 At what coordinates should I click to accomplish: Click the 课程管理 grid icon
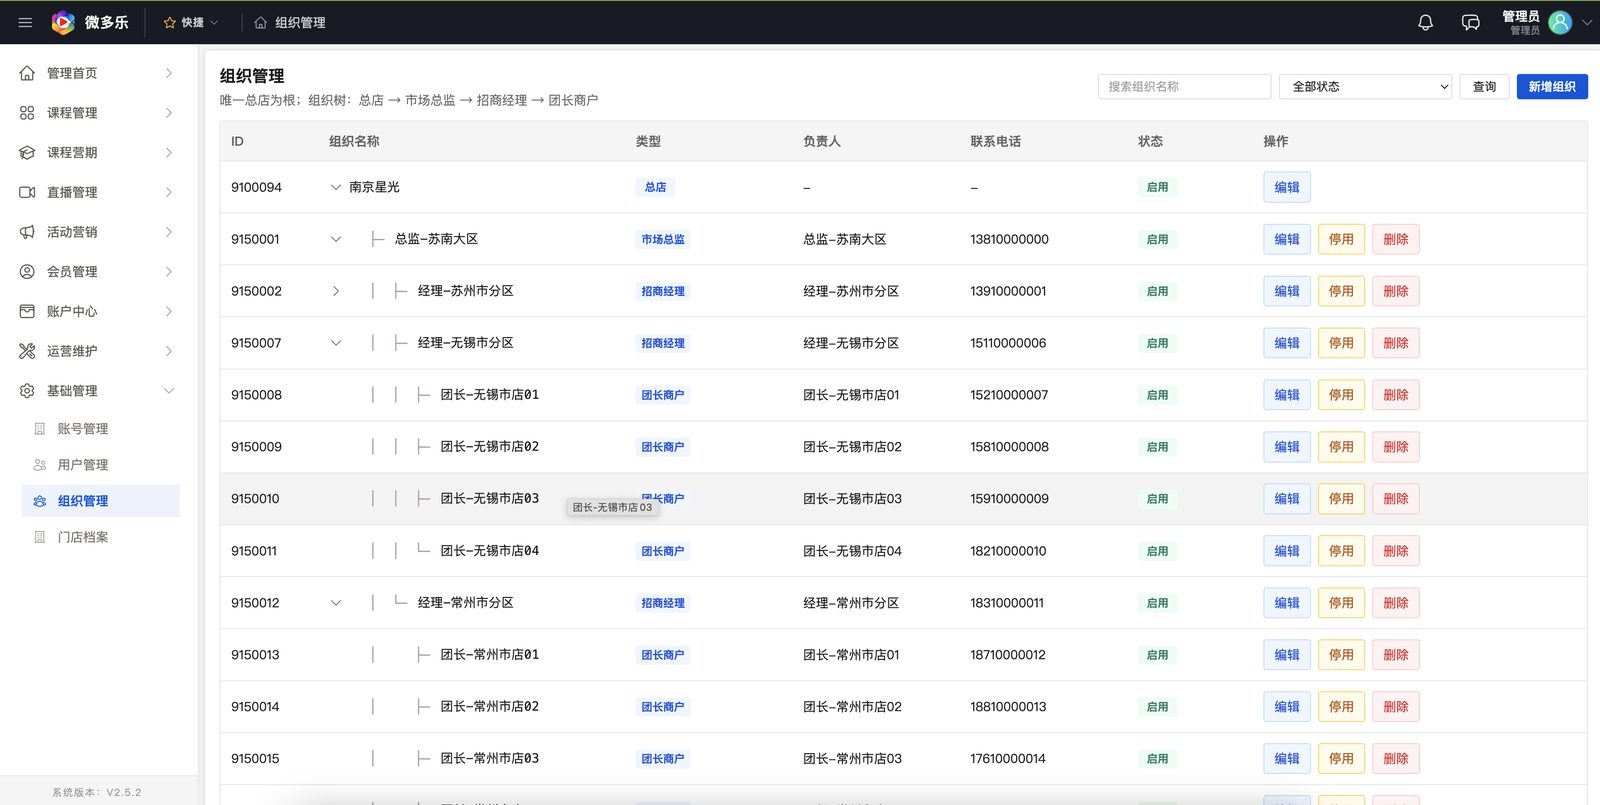27,113
